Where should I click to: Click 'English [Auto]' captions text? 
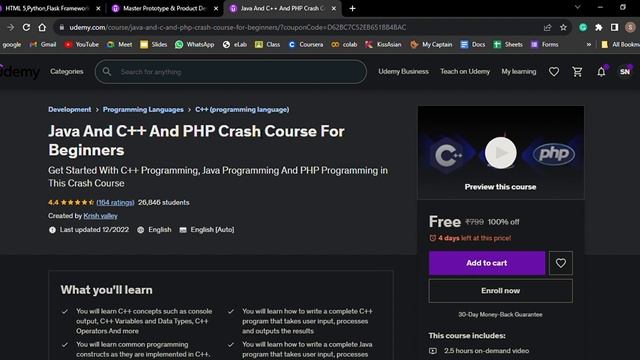pos(212,230)
